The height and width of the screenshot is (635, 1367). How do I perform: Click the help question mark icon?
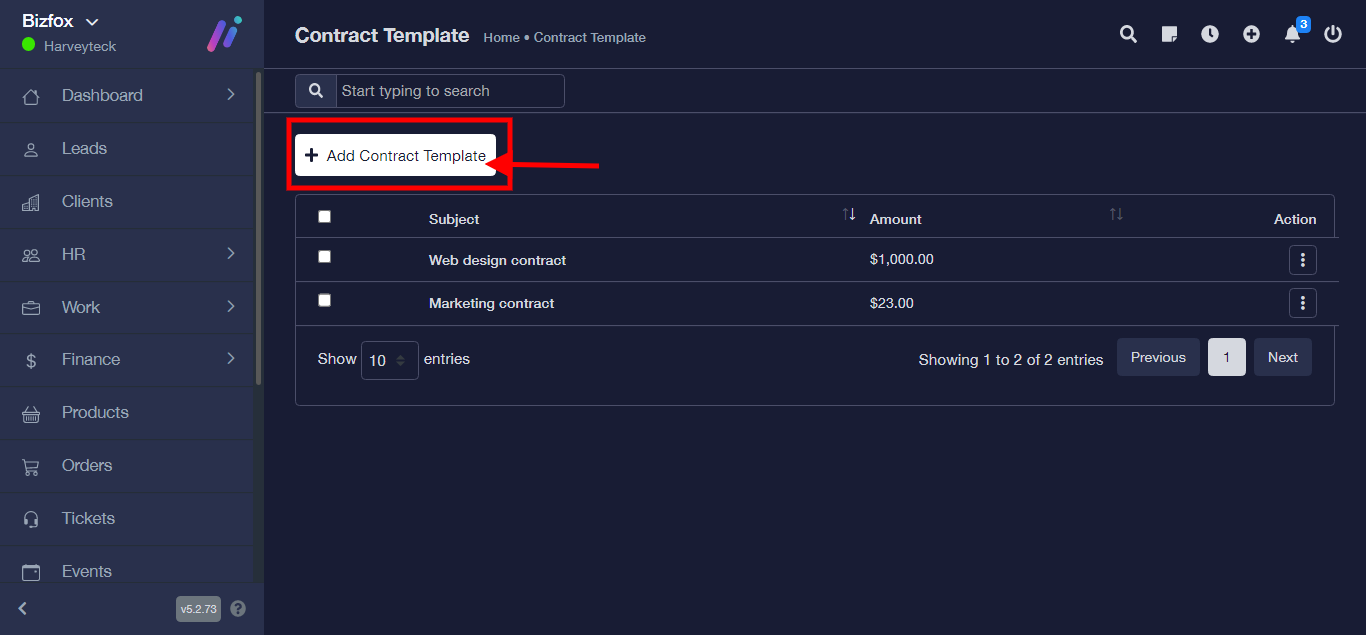click(x=238, y=608)
